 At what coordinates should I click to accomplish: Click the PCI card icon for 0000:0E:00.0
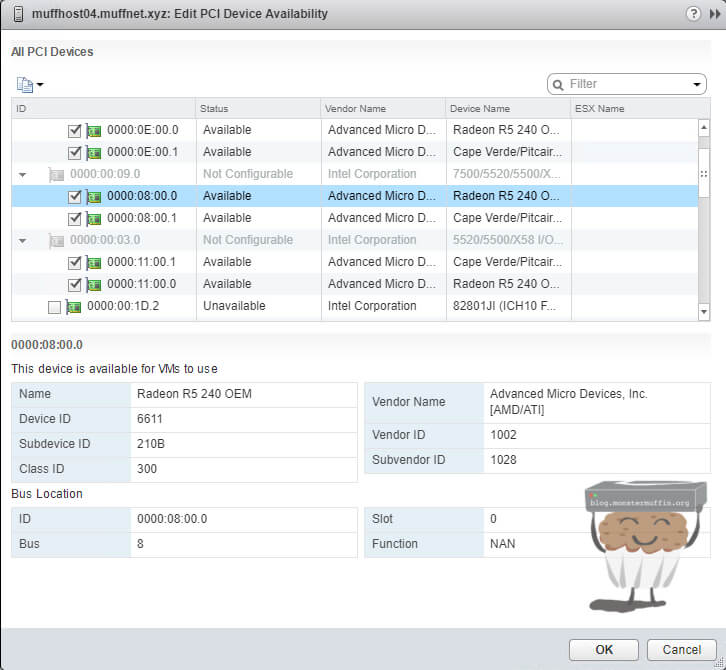(x=94, y=130)
